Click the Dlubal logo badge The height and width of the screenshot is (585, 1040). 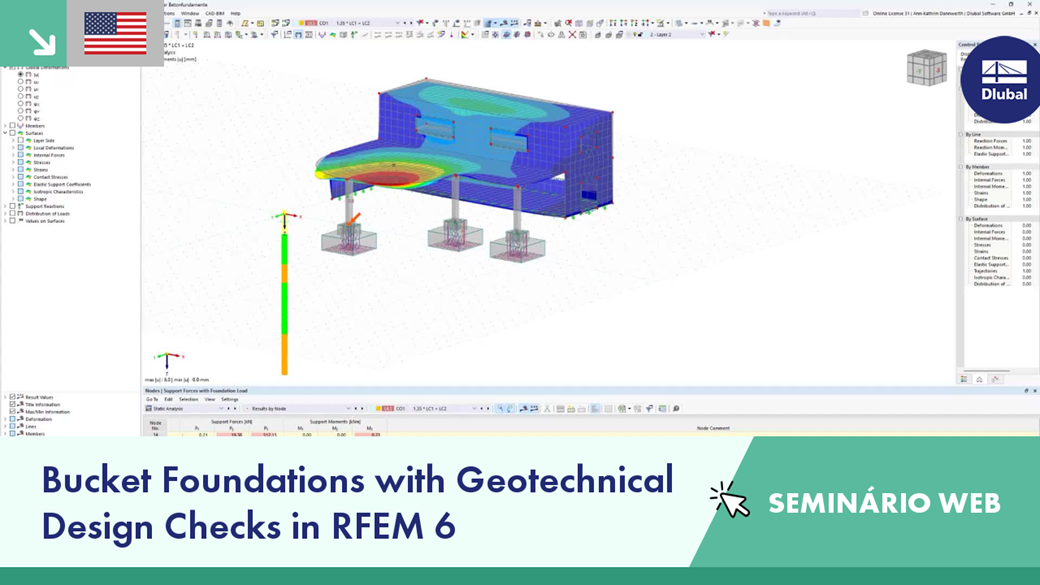tap(1002, 80)
